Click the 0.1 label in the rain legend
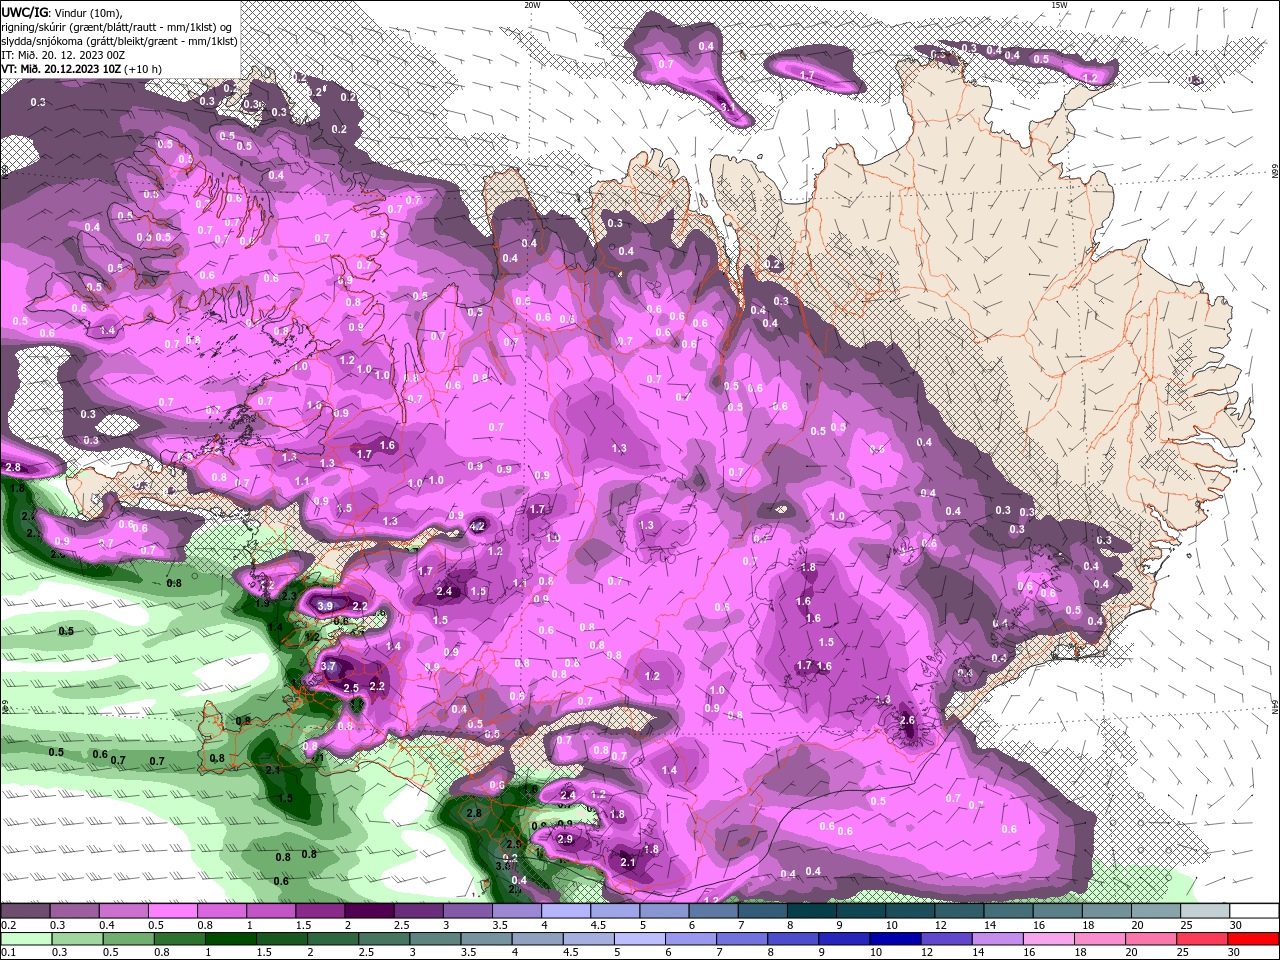This screenshot has height=960, width=1280. click(x=8, y=953)
